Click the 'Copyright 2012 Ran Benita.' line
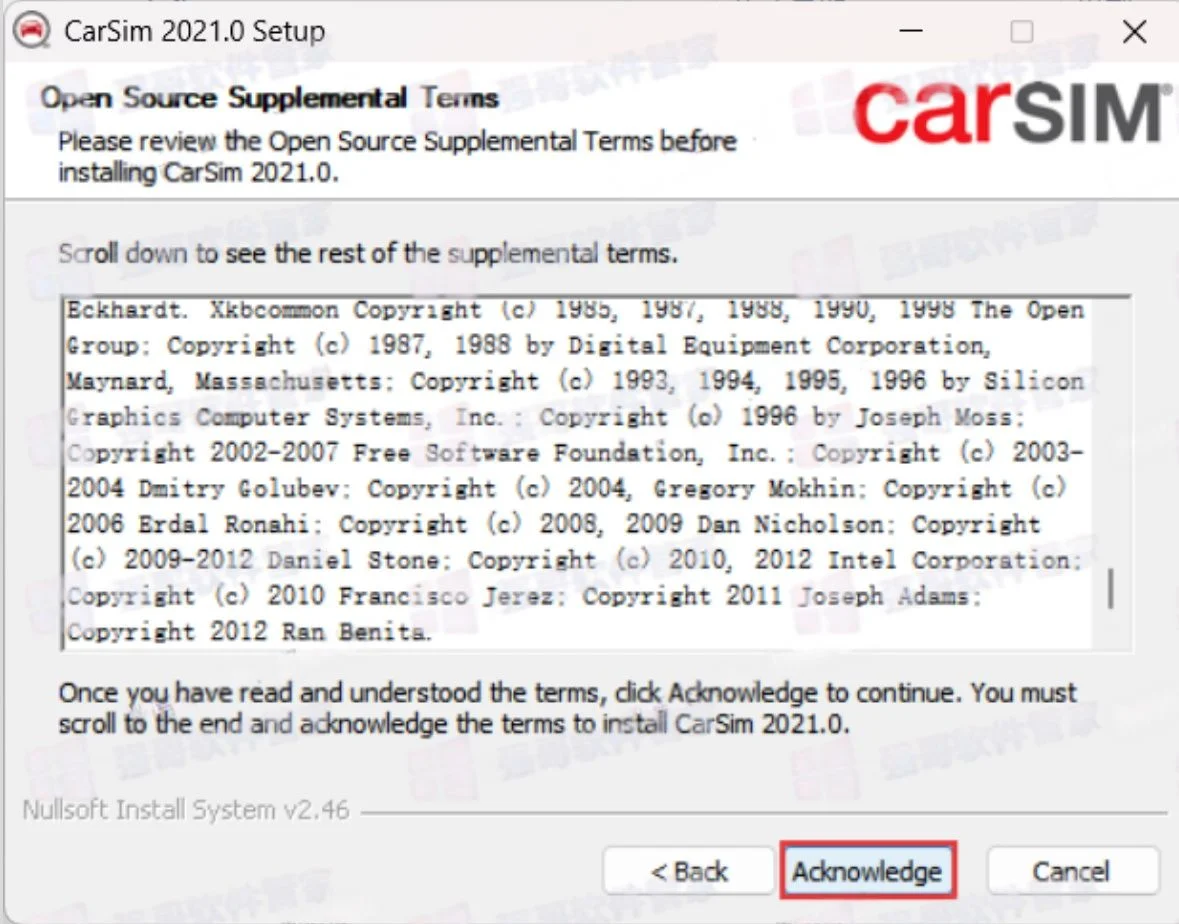This screenshot has width=1179, height=924. pos(249,631)
